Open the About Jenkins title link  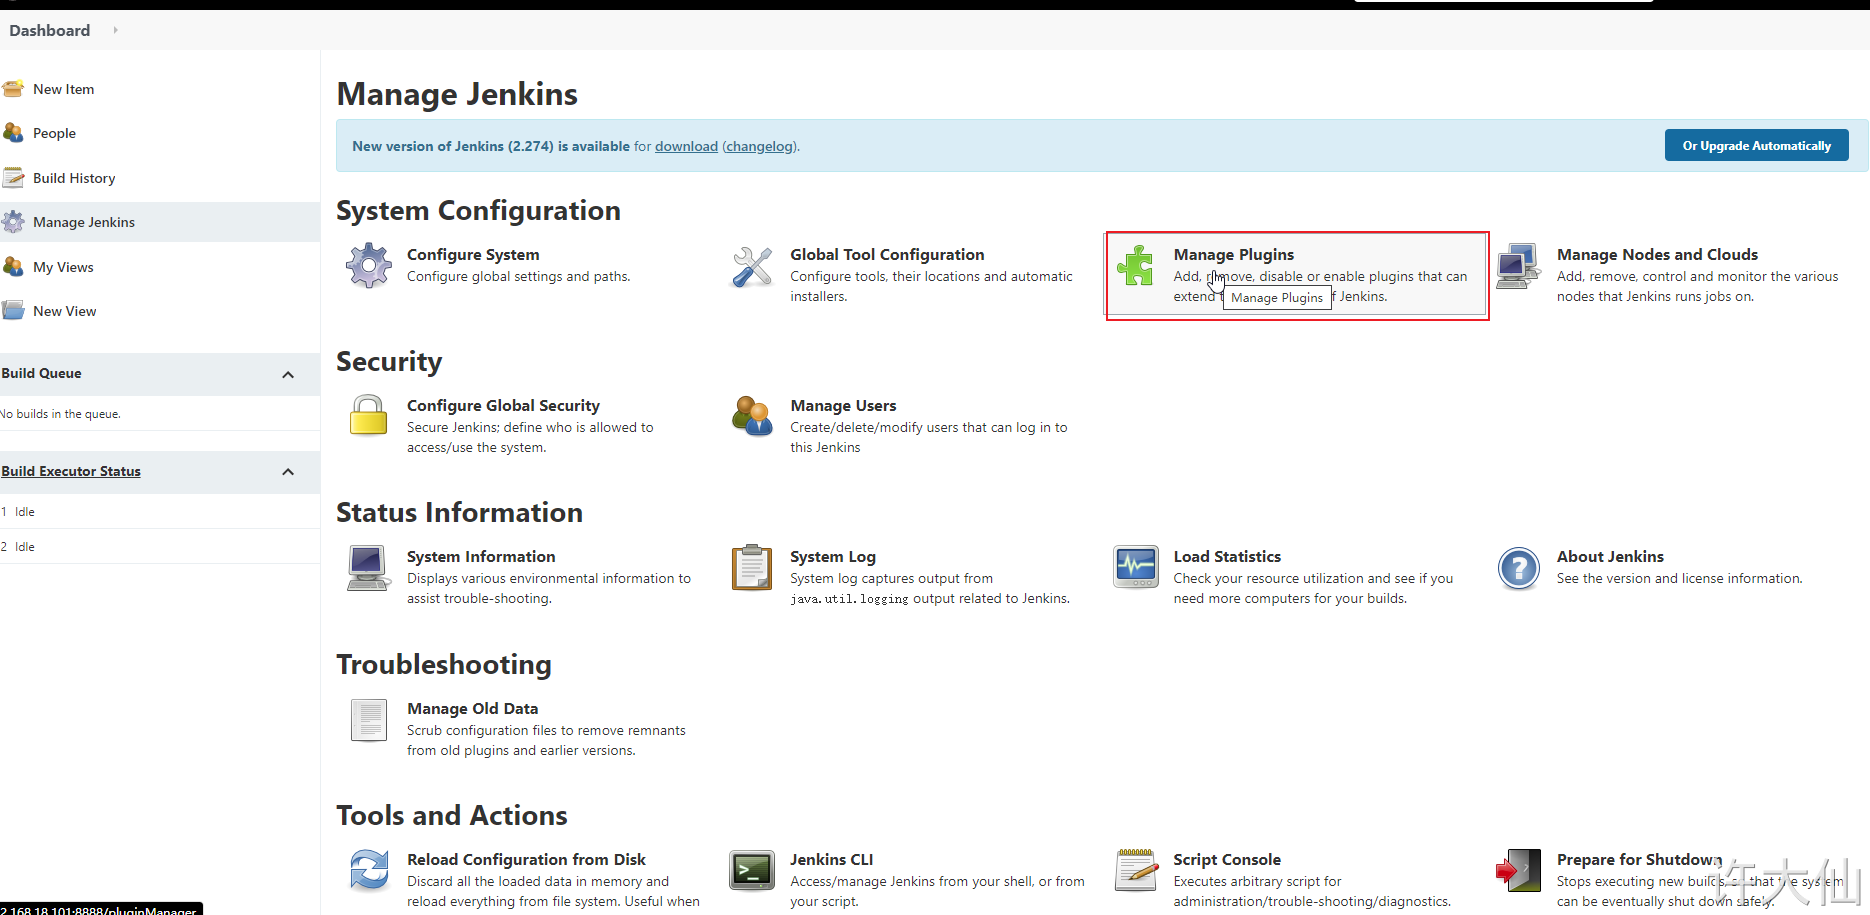coord(1610,557)
